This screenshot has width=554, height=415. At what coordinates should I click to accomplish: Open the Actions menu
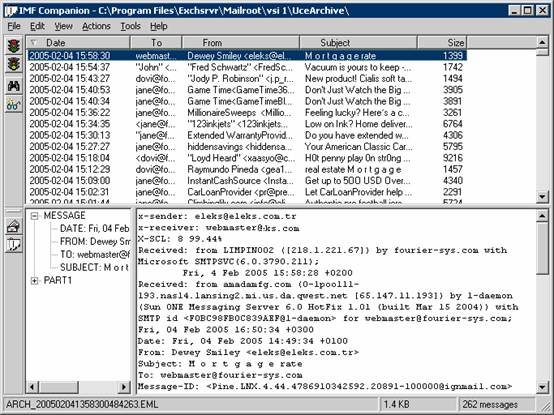(x=96, y=26)
